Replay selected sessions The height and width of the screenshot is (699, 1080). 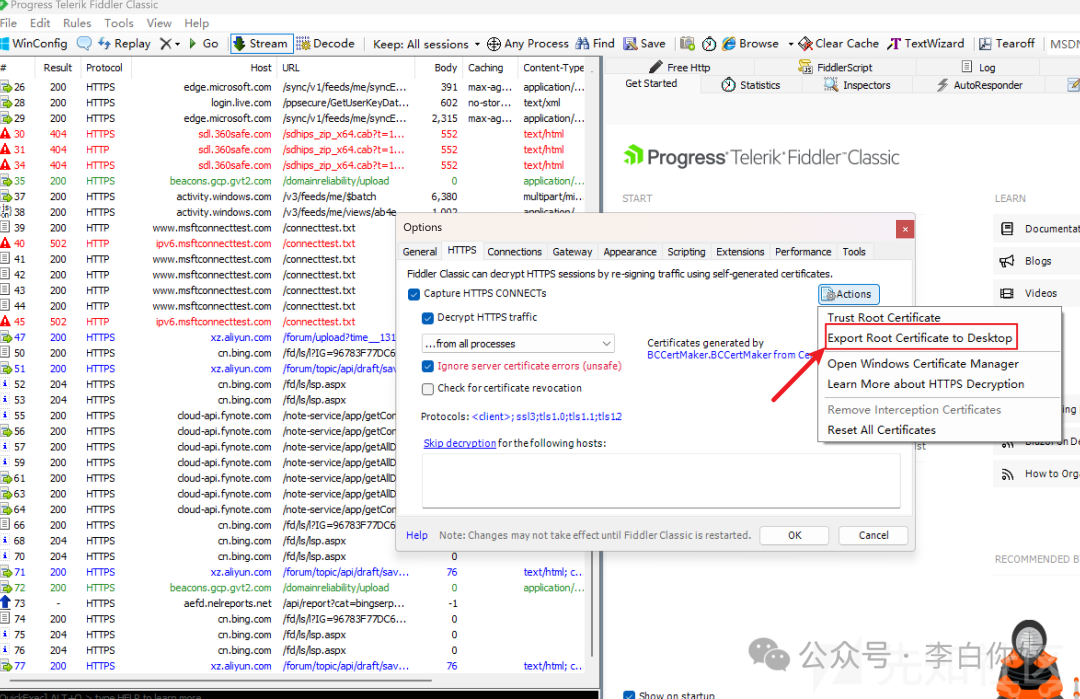[125, 43]
